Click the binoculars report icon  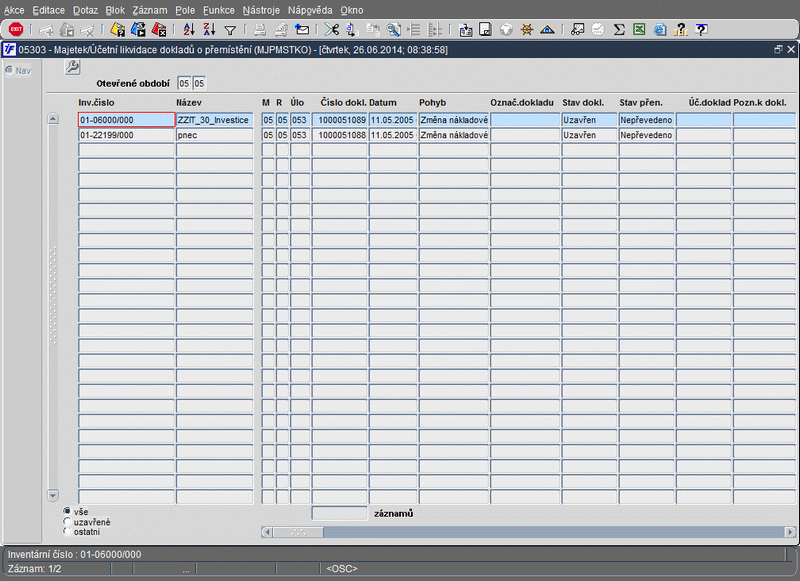578,30
